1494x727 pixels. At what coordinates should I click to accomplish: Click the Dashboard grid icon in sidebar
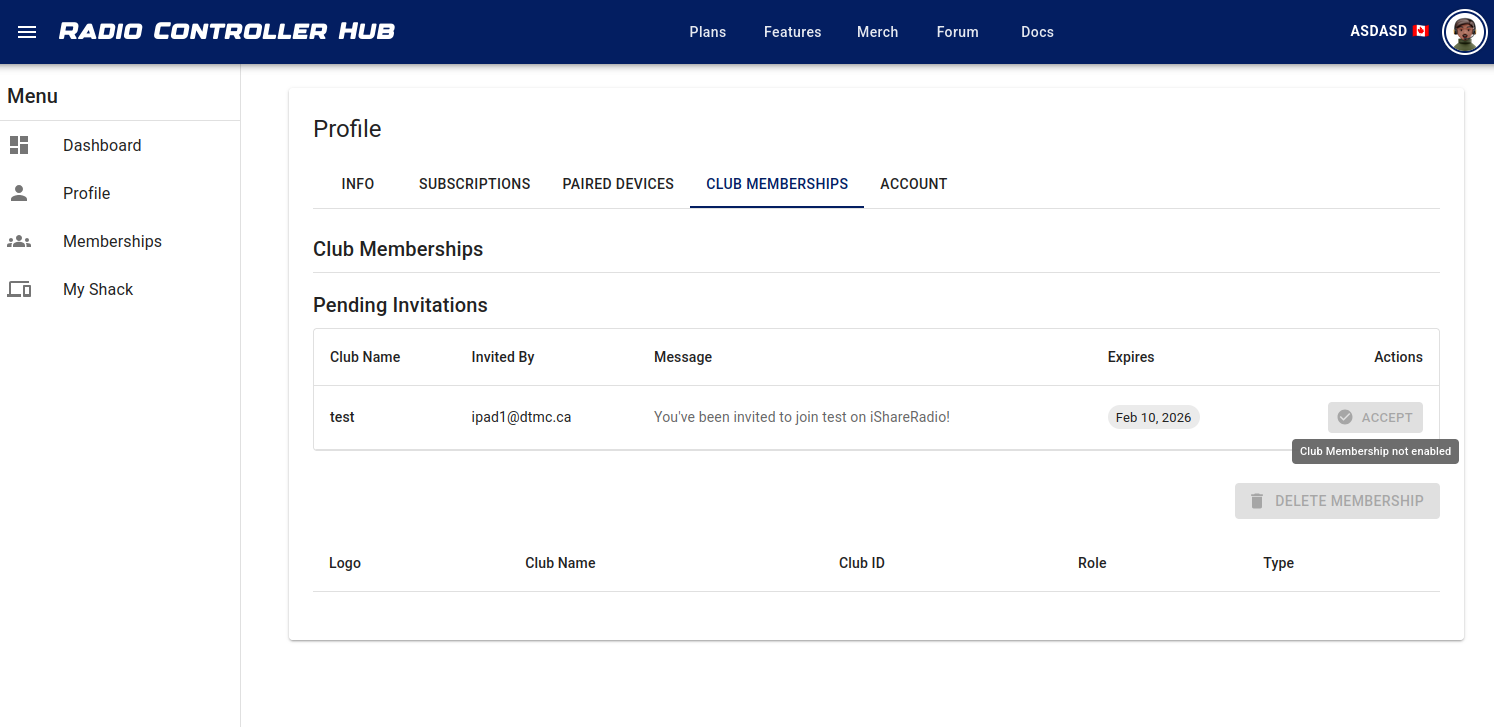coord(19,145)
